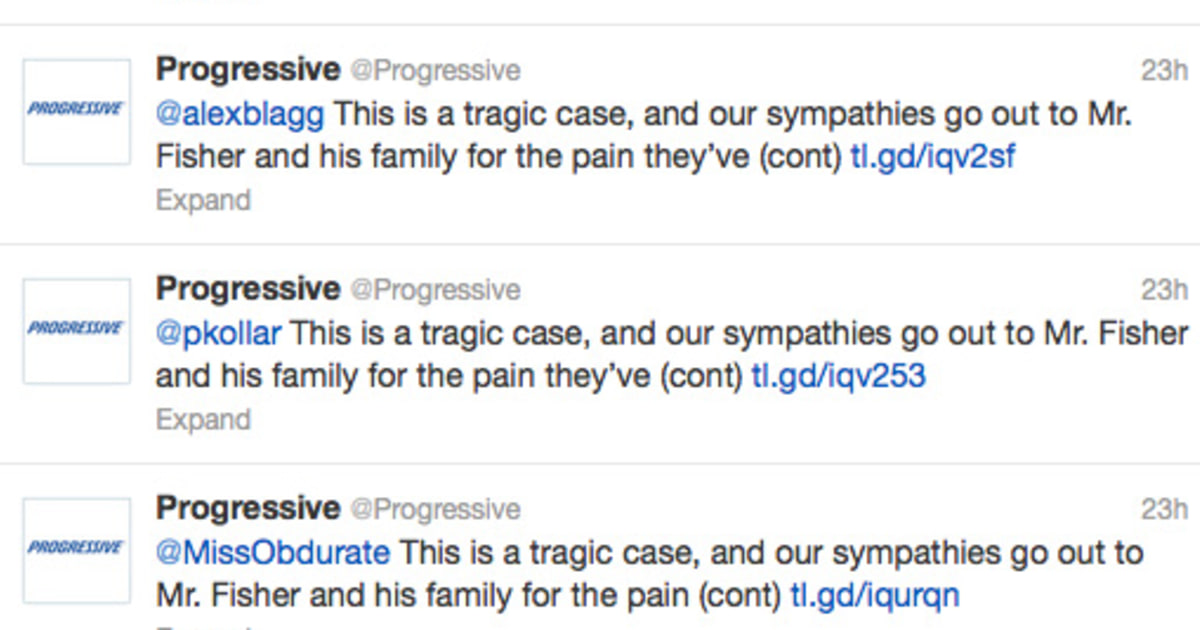Click the Progressive logo thumbnail on the middle tweet
1200x630 pixels.
(75, 329)
